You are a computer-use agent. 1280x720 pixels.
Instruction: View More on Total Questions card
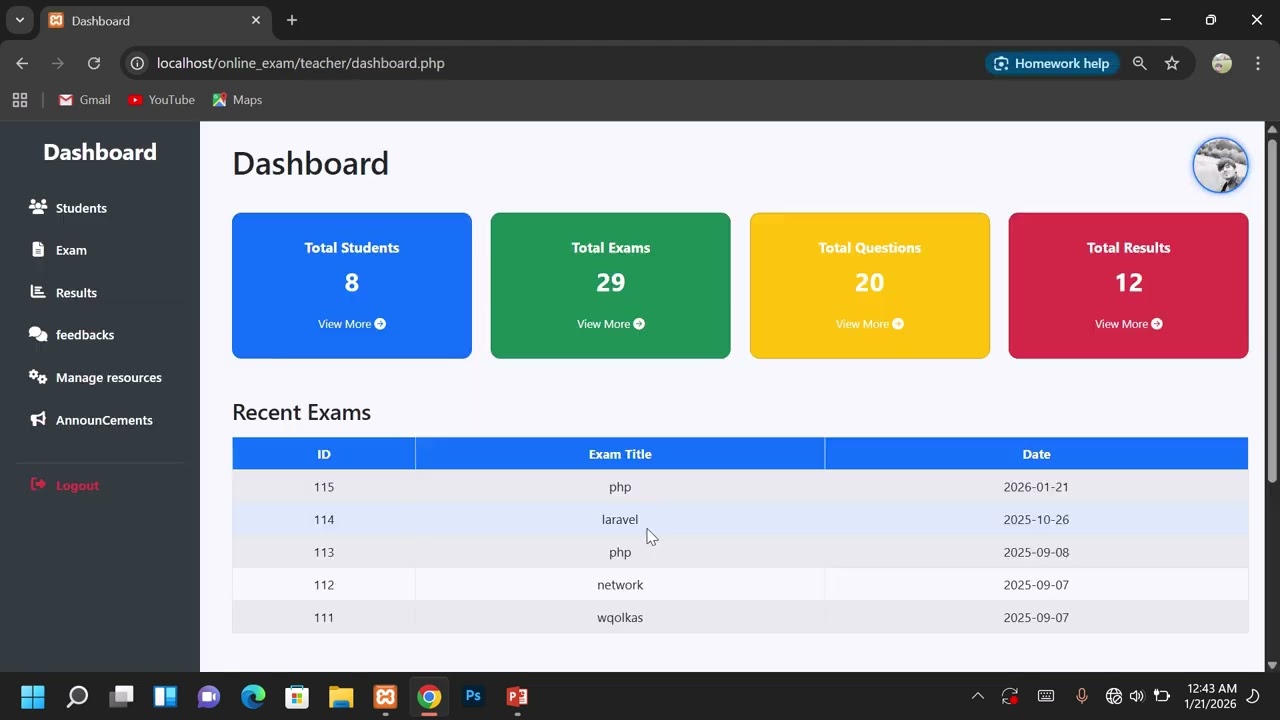[870, 324]
